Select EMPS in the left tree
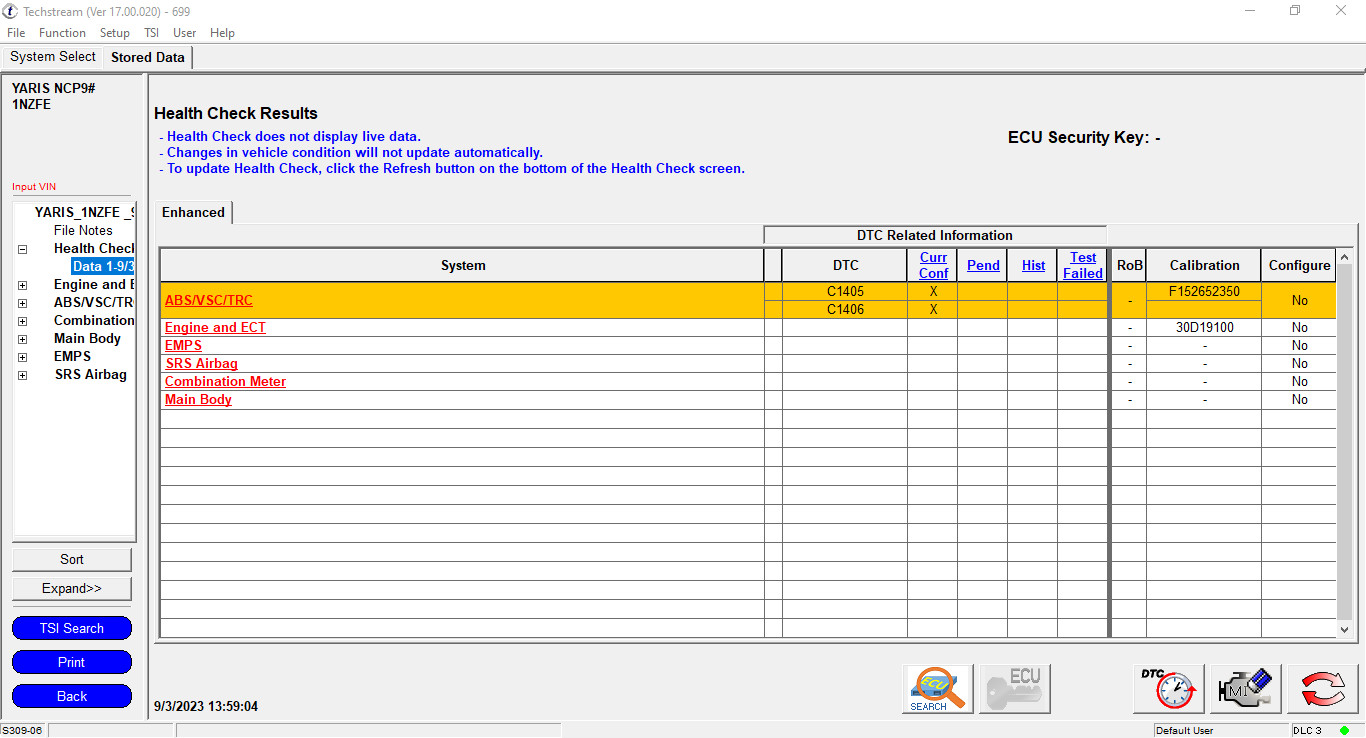 tap(72, 356)
